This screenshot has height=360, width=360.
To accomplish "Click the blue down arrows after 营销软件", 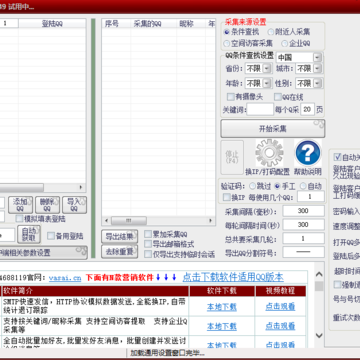I will pos(166,277).
